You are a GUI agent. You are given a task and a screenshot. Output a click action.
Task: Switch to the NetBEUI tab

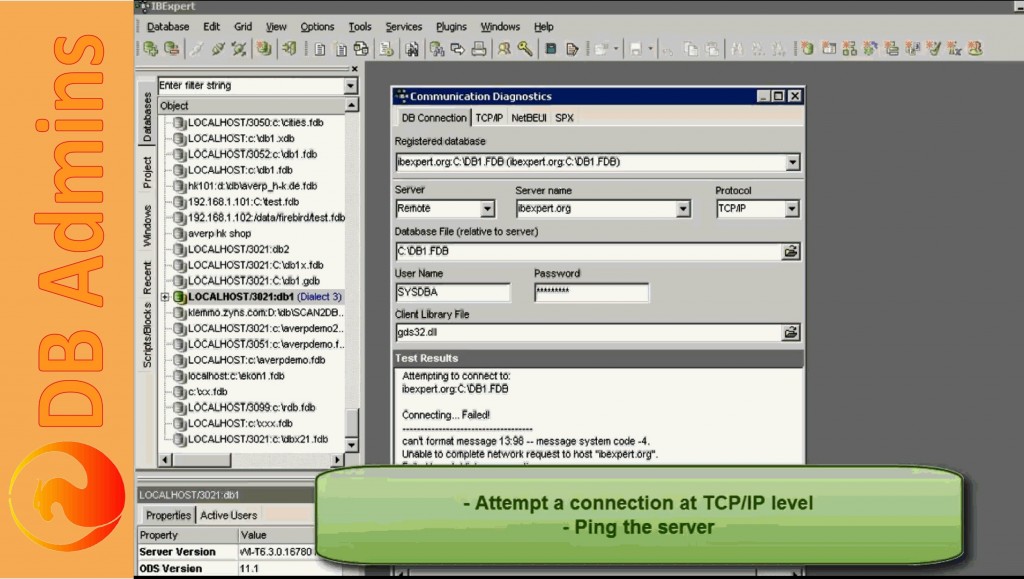(x=528, y=118)
